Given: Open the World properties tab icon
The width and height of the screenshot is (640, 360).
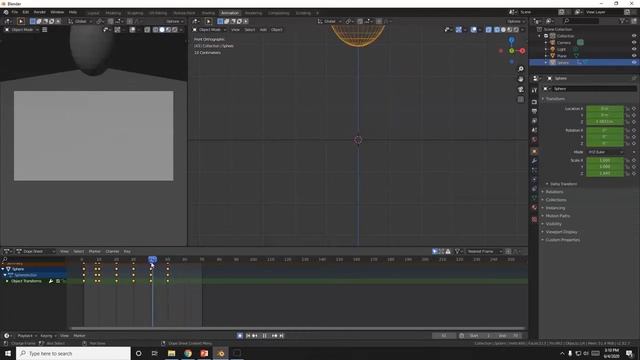Looking at the screenshot, I should (x=534, y=140).
